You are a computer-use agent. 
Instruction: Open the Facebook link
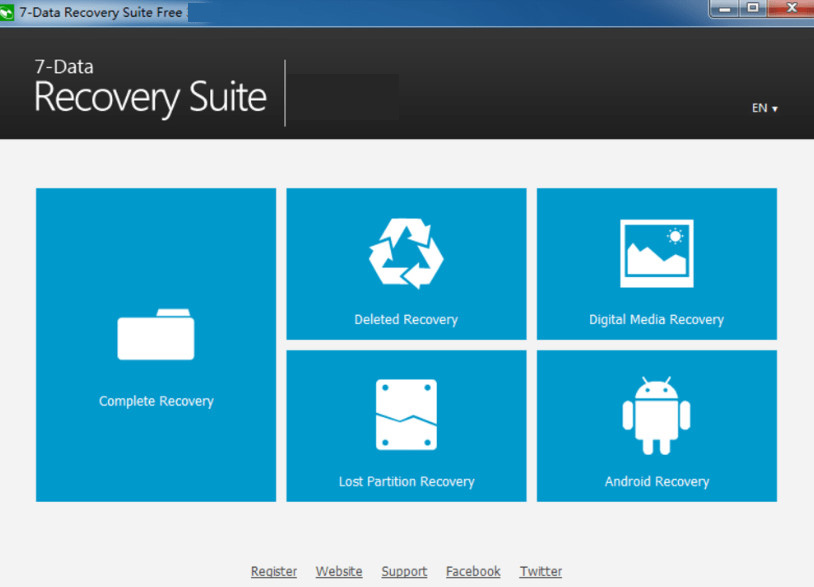point(473,571)
